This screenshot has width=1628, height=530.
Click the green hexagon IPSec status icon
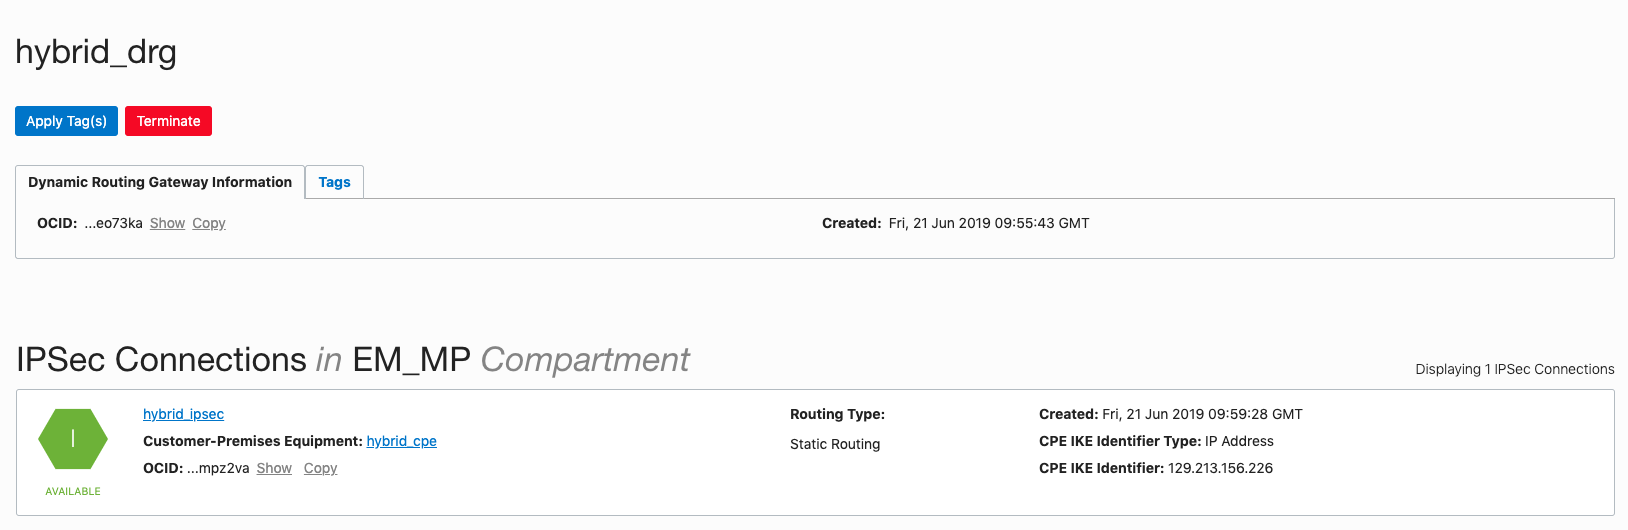(73, 439)
